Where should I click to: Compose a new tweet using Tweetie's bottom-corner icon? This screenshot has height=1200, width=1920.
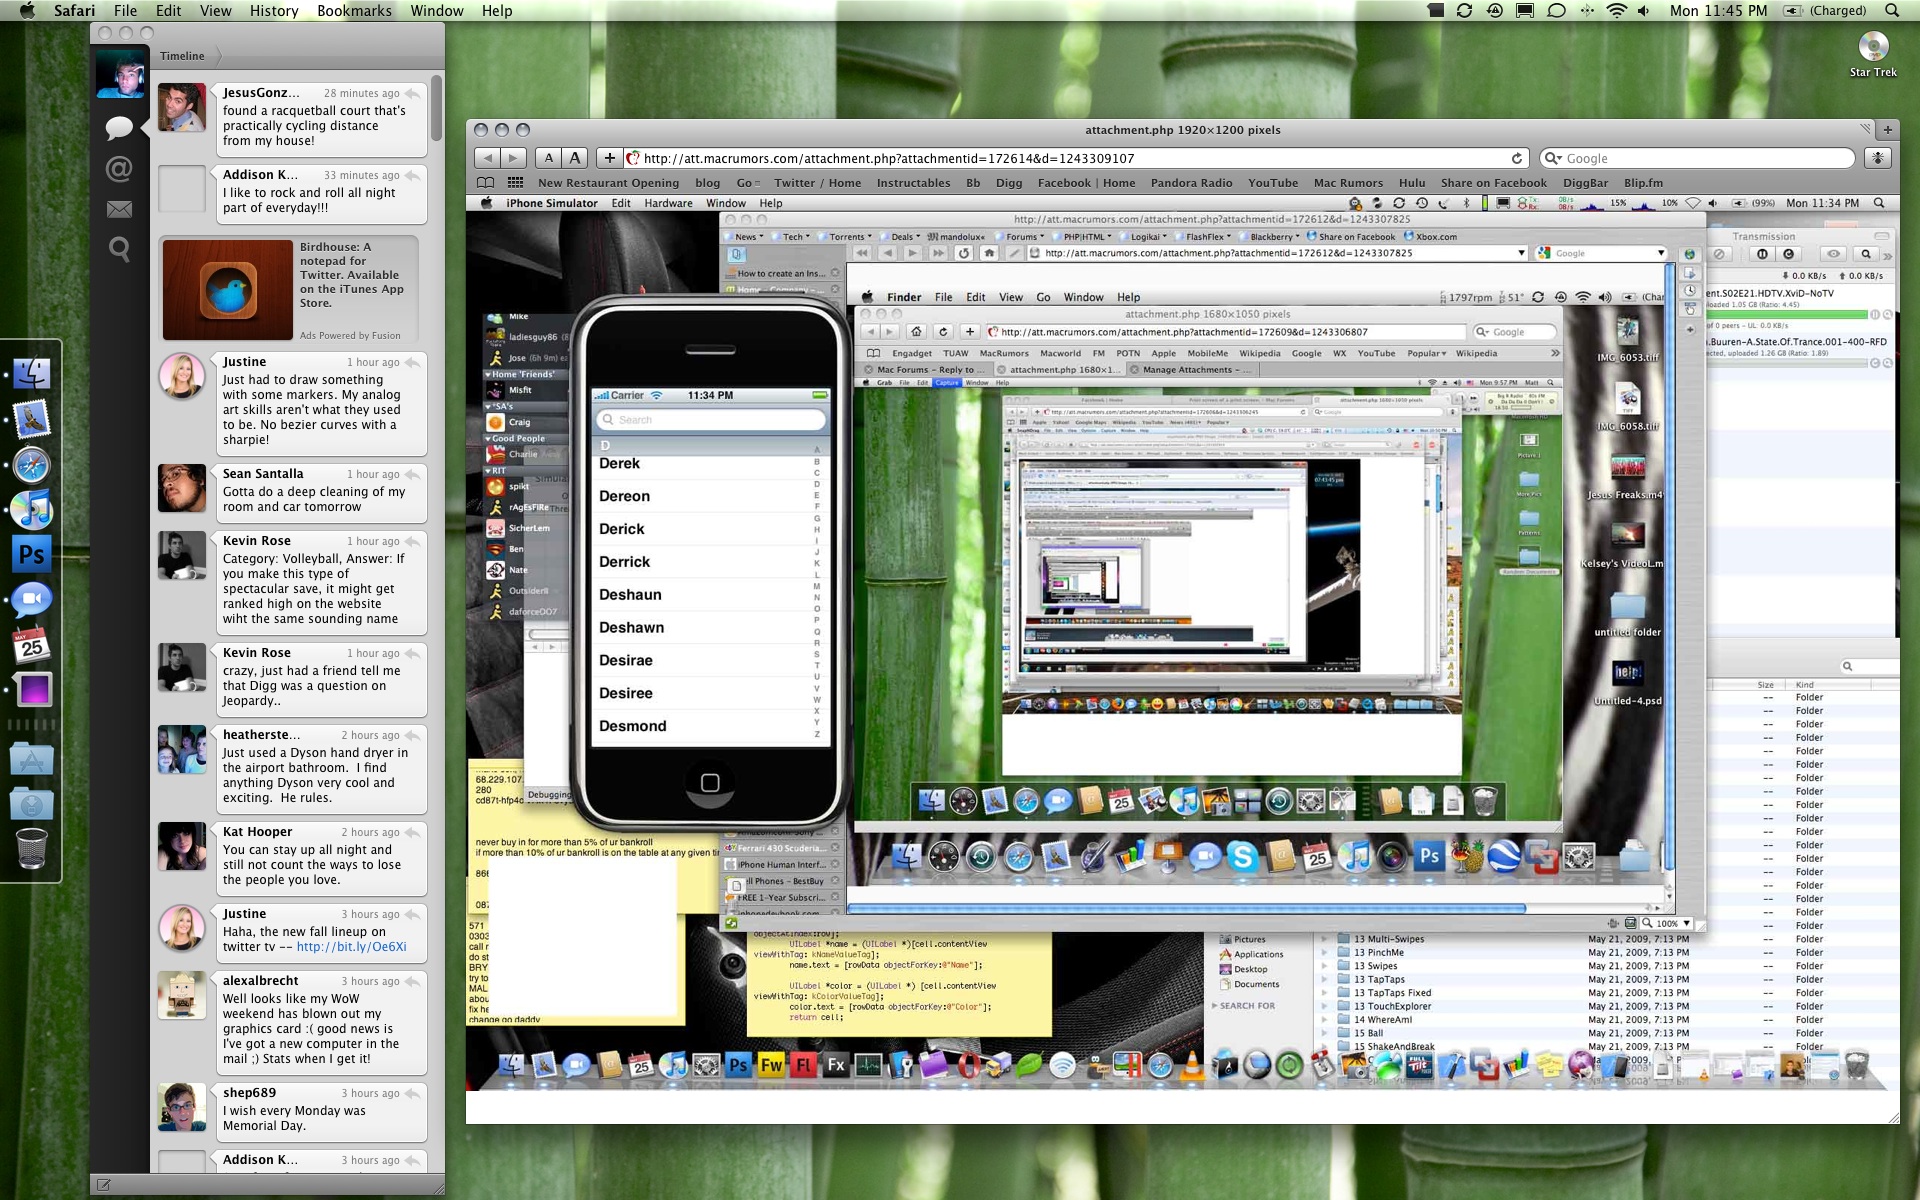[104, 1185]
